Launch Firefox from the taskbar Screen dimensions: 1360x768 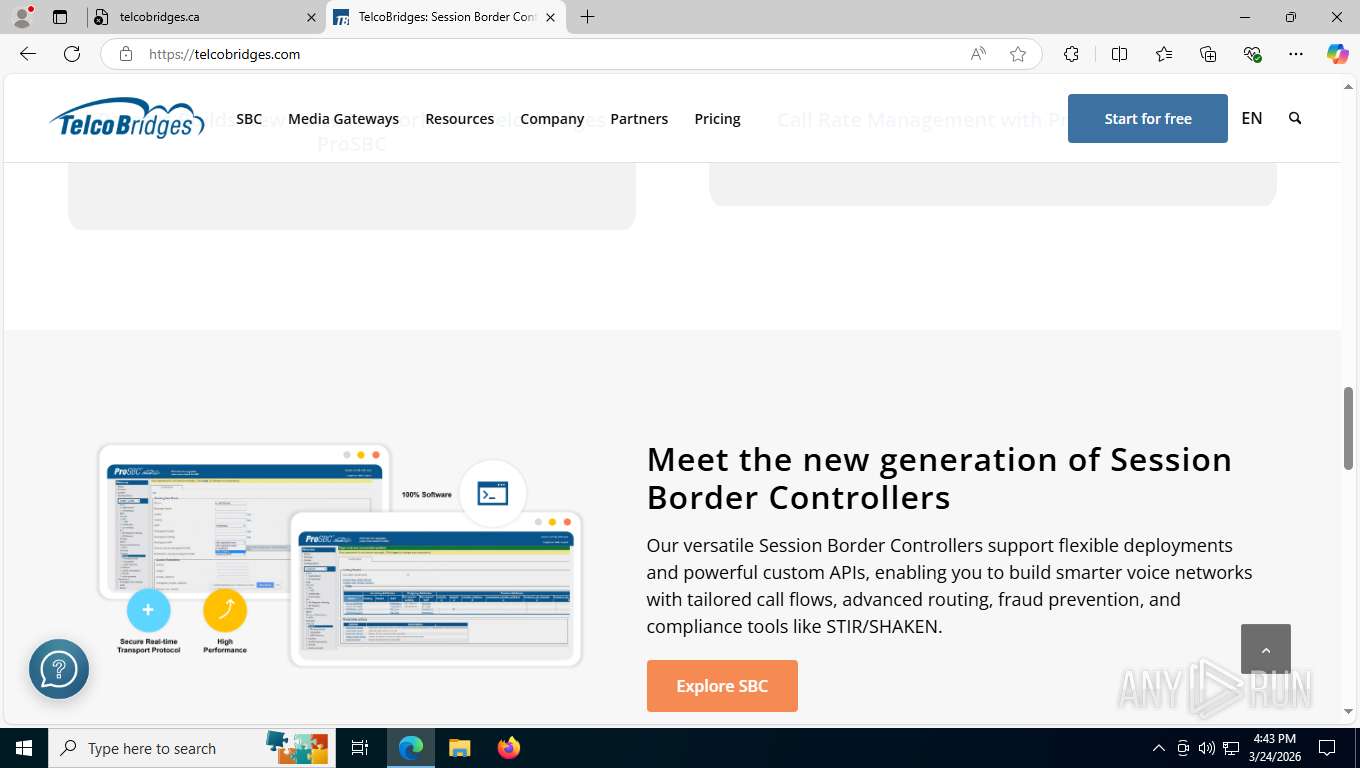(x=509, y=748)
